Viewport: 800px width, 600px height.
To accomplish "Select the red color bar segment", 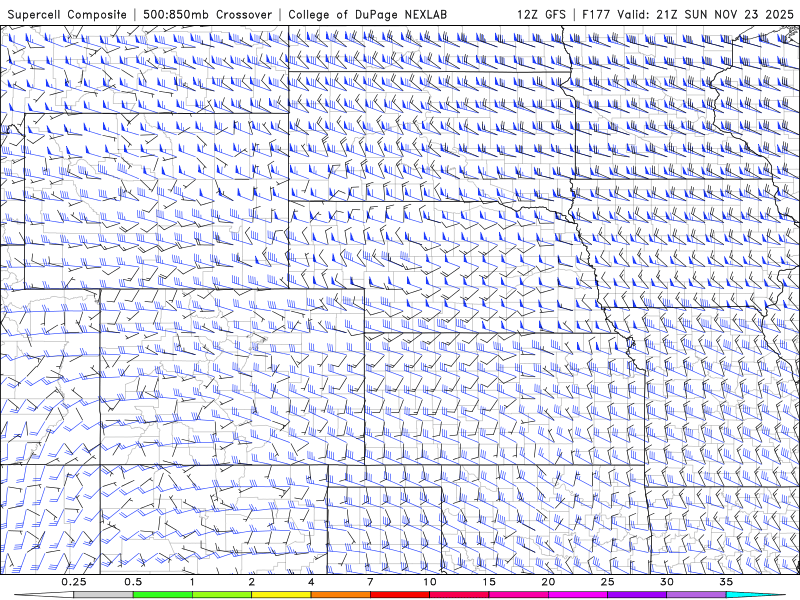I will tap(400, 595).
